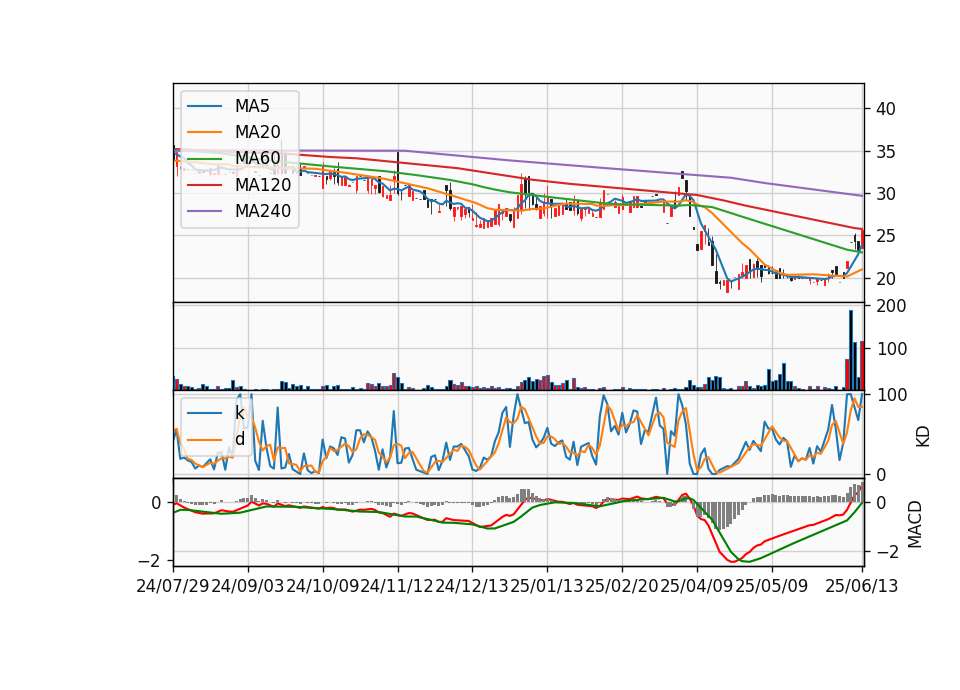Click the MA20 legend label
Screen dimensions: 960x690
pos(257,132)
